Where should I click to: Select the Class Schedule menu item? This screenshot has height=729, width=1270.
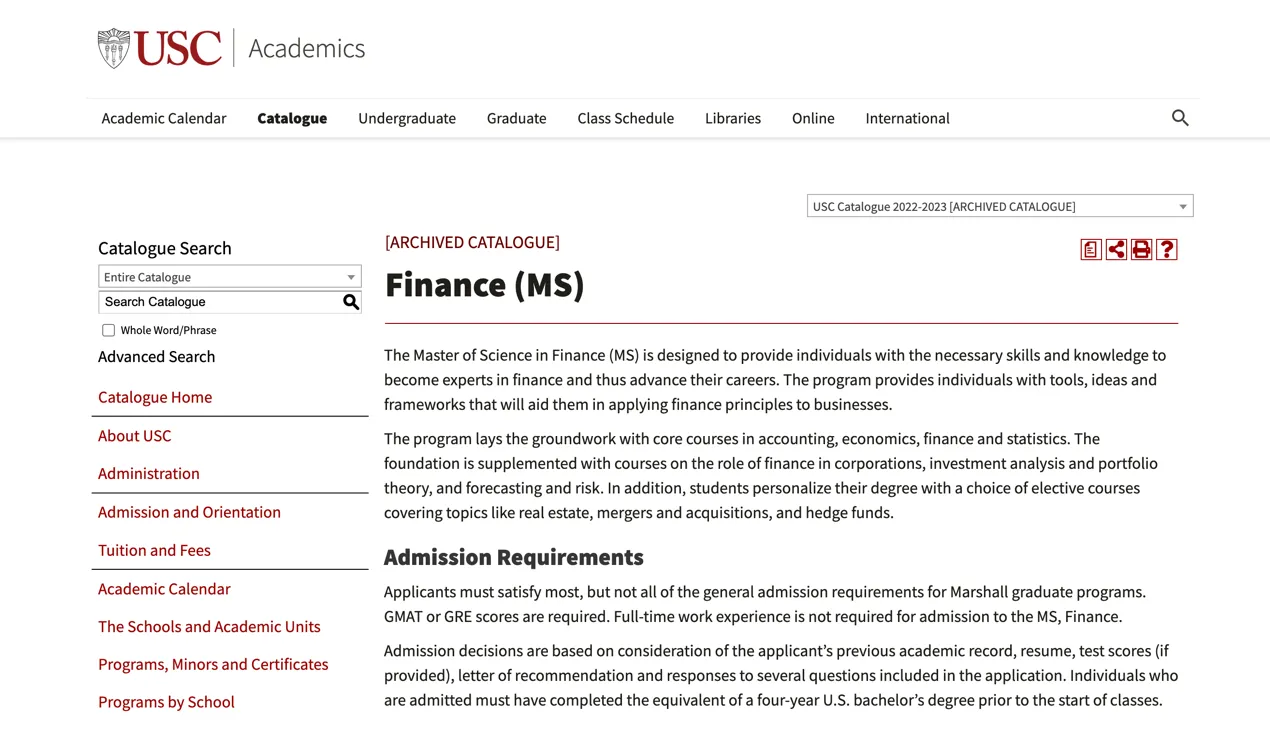625,118
